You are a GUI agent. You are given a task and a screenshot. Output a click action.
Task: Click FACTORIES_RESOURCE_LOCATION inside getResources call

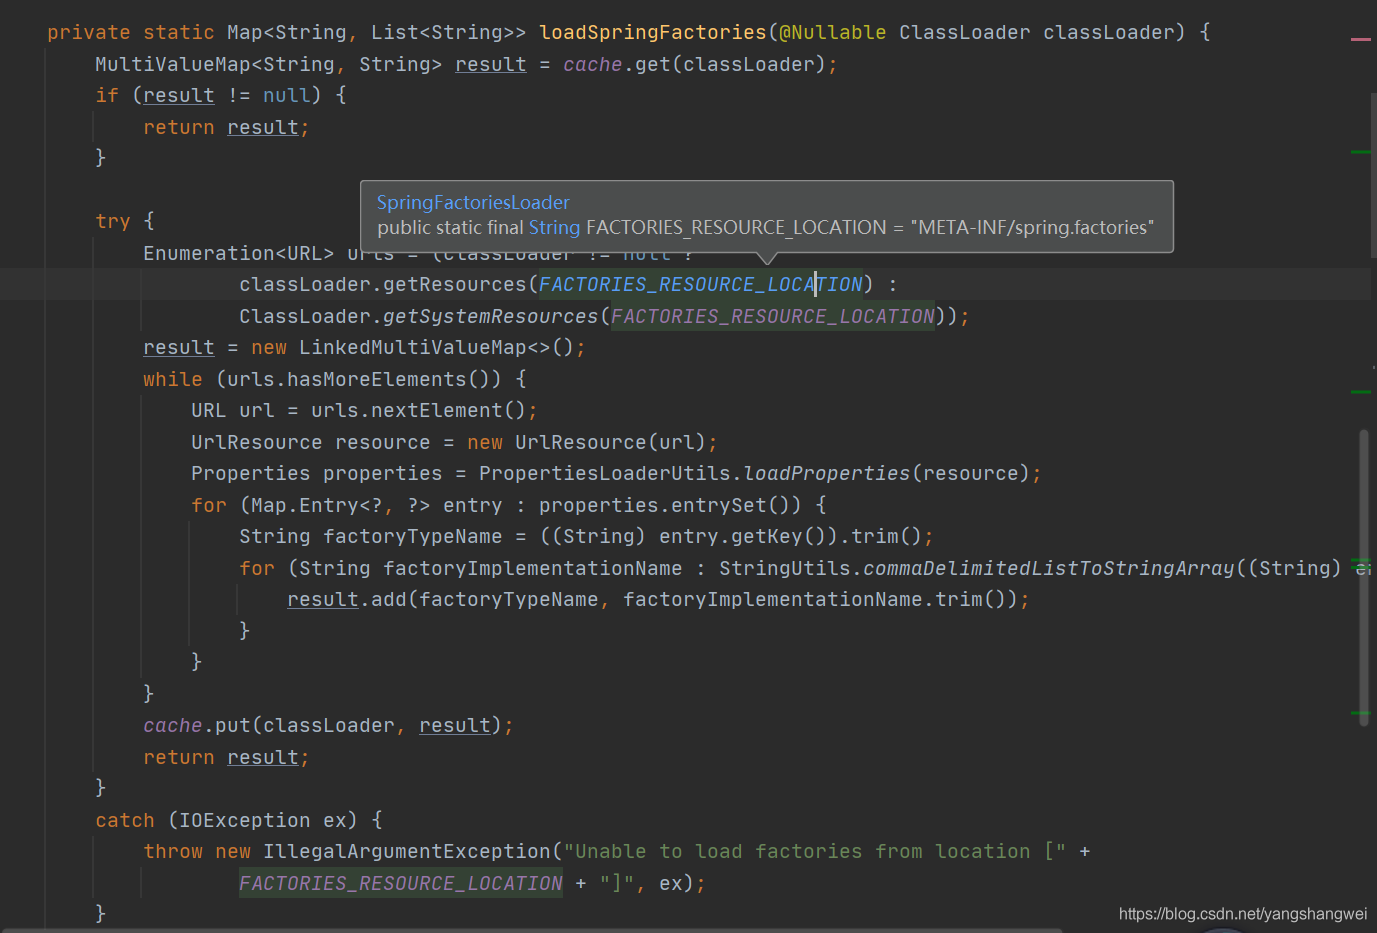coord(700,285)
